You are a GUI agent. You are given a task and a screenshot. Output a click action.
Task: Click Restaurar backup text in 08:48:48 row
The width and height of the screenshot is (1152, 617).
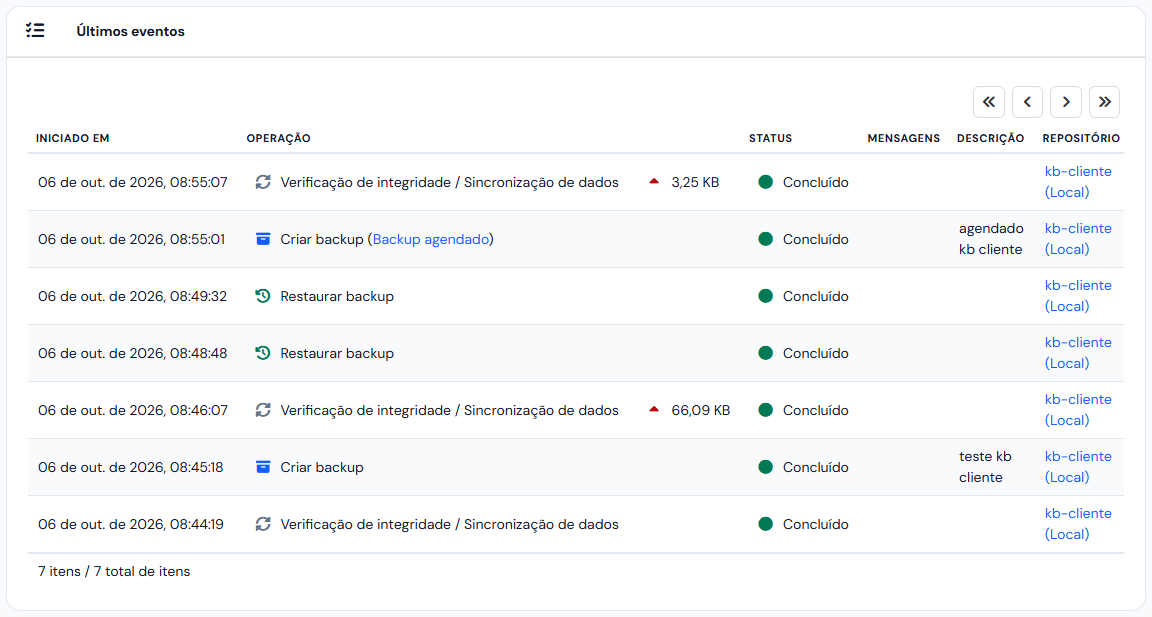(337, 353)
